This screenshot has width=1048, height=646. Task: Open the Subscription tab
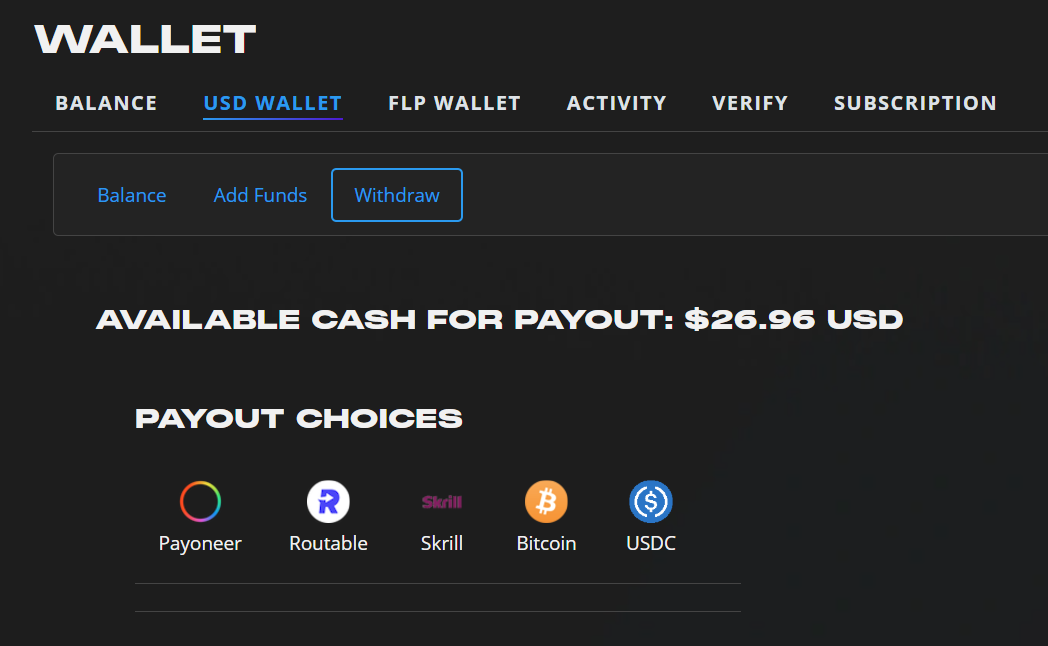click(x=915, y=103)
